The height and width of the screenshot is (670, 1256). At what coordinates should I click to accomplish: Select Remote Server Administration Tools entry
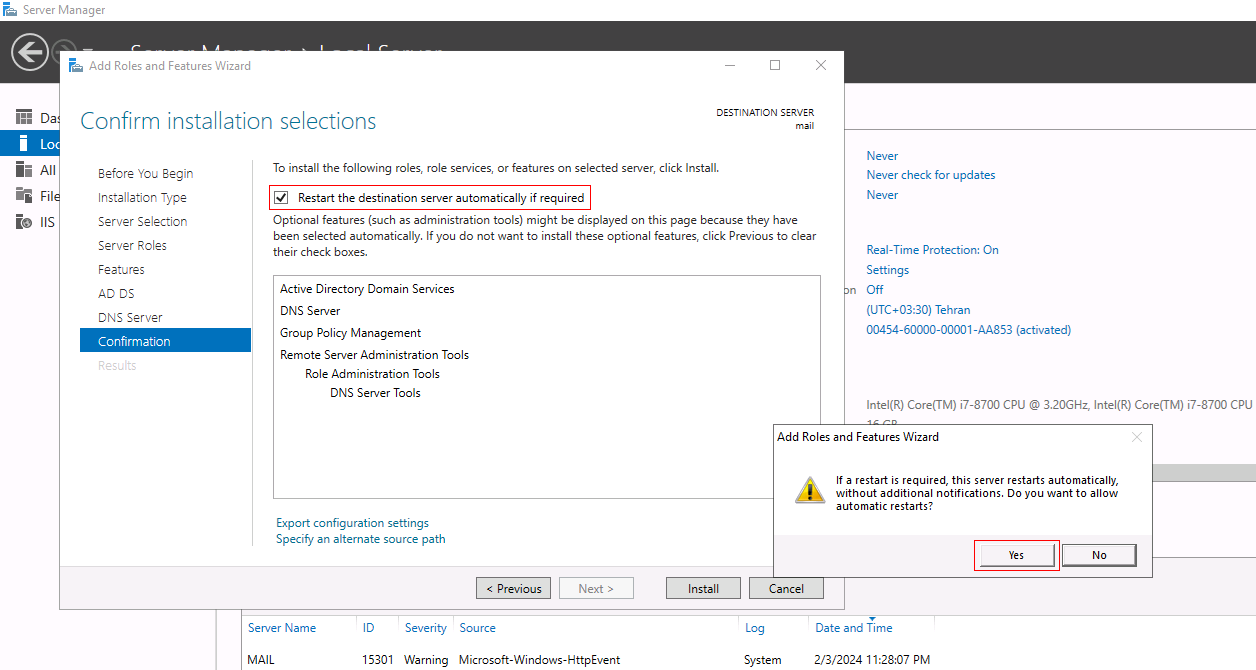(374, 355)
